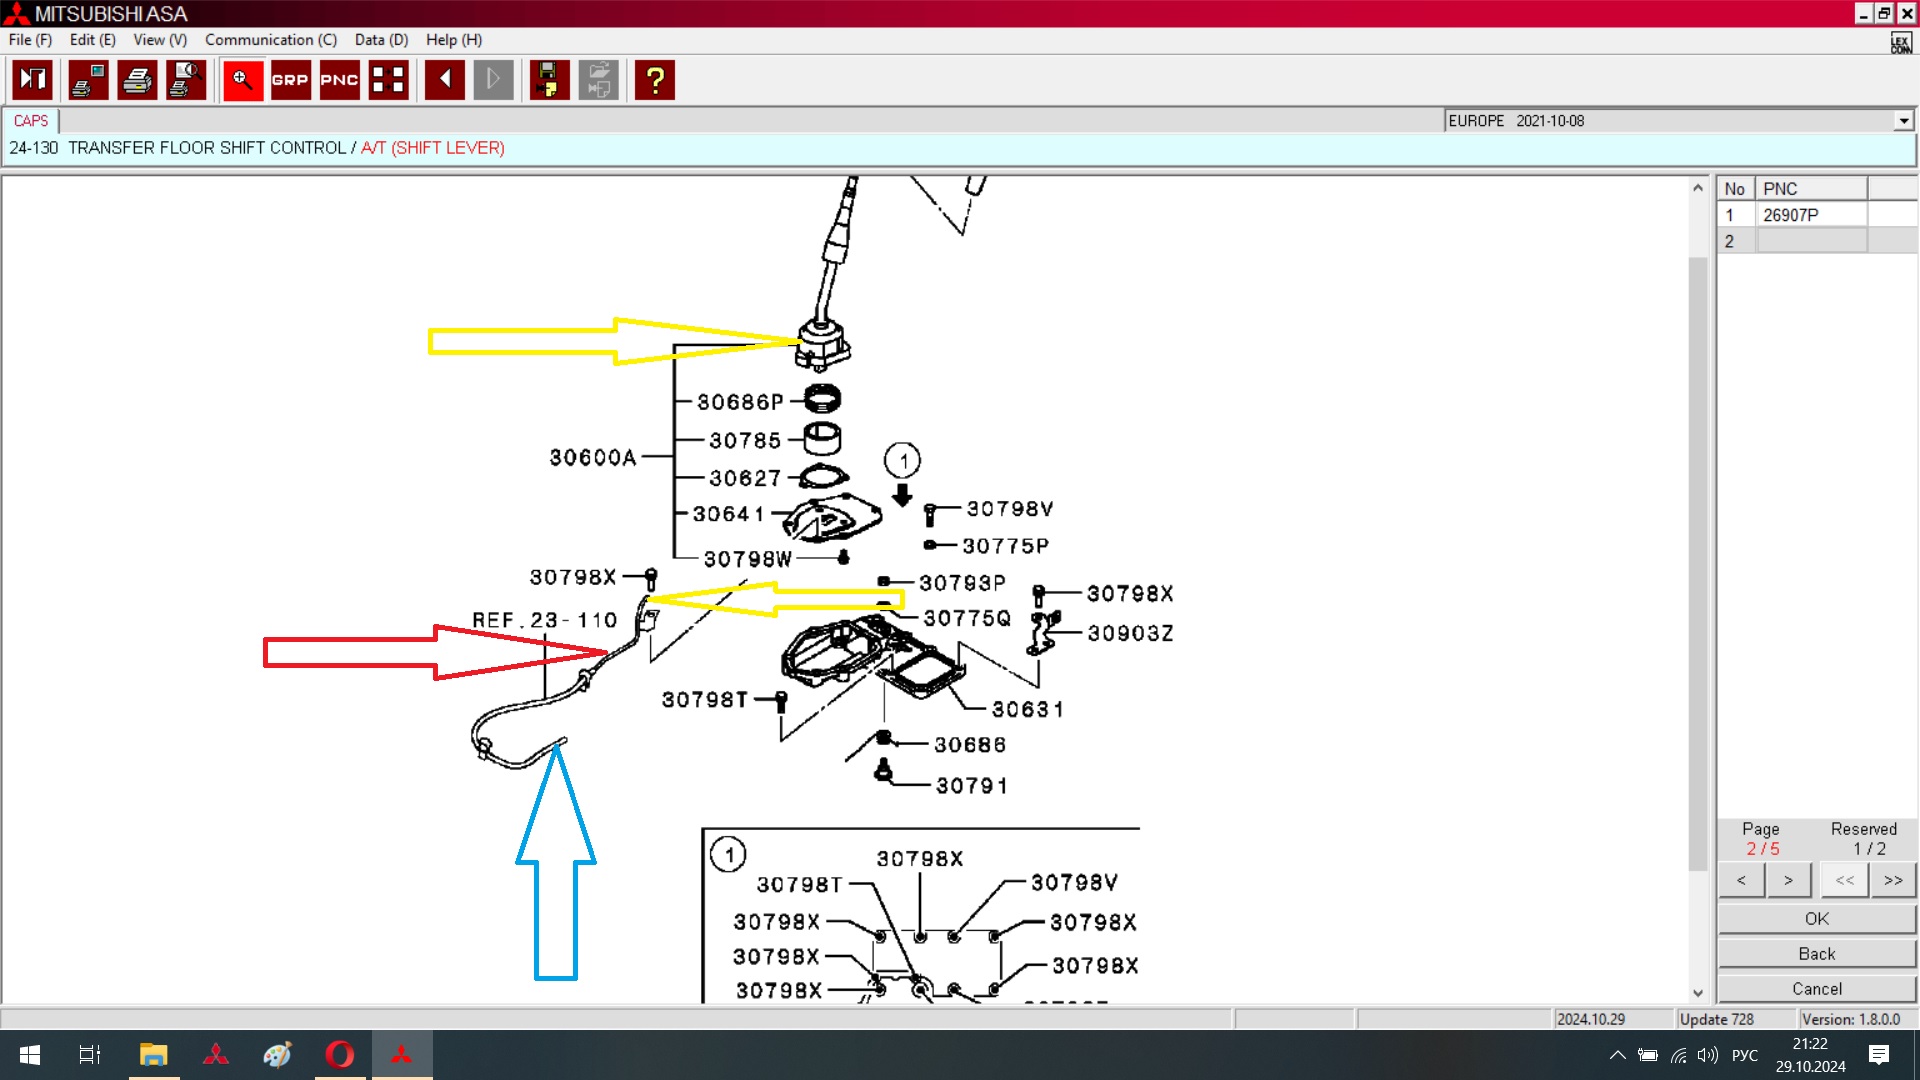Image resolution: width=1920 pixels, height=1080 pixels.
Task: Open the Data menu
Action: 381,40
